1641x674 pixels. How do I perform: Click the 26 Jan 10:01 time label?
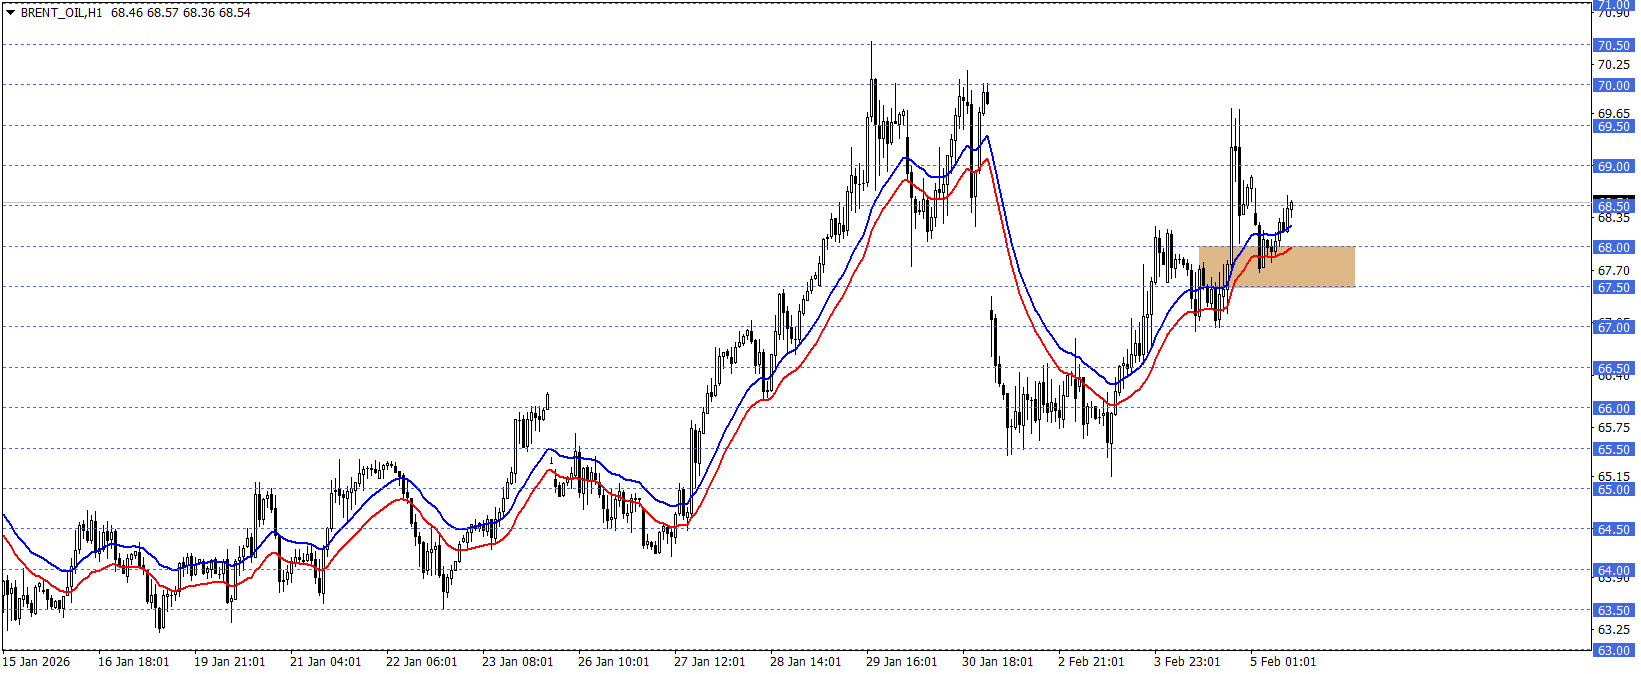[614, 662]
